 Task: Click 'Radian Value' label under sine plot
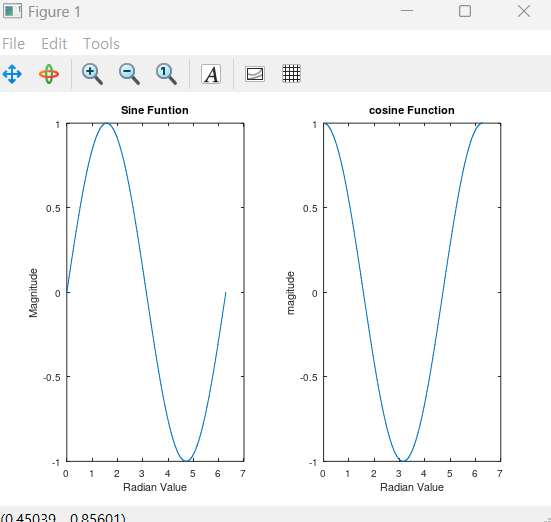(155, 487)
